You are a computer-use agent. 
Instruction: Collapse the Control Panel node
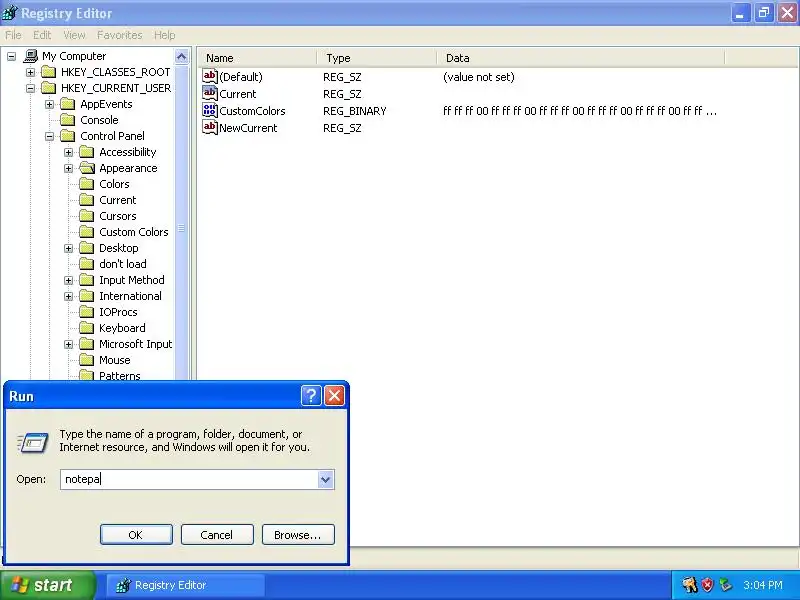(49, 136)
